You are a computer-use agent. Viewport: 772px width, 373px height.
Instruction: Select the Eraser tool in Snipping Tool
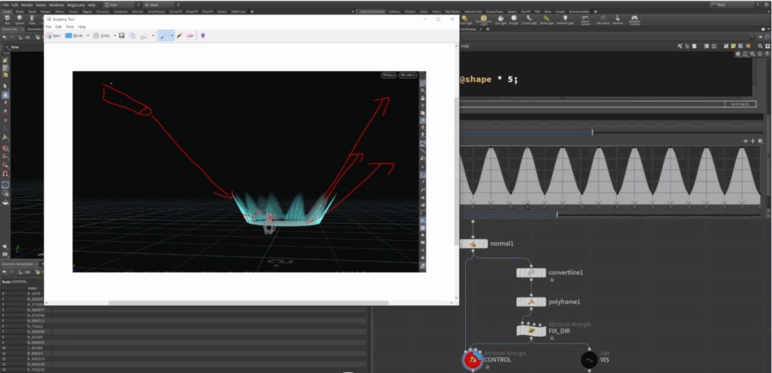coord(190,35)
